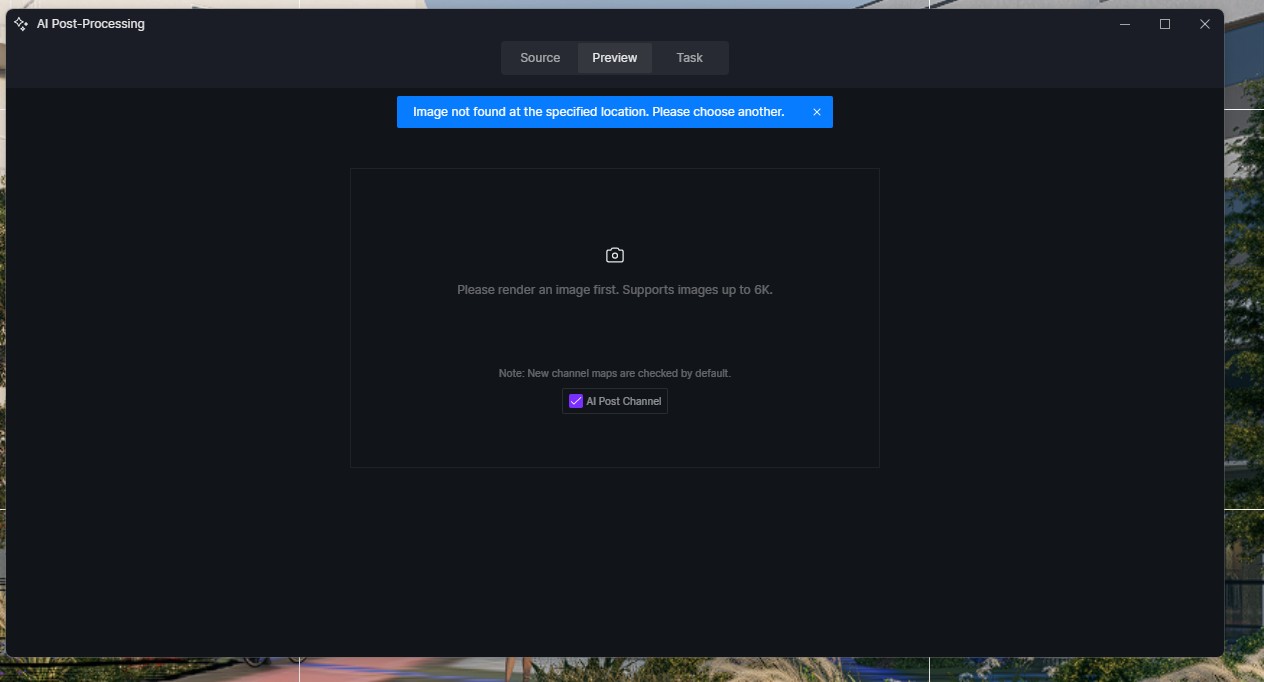This screenshot has width=1264, height=682.
Task: Switch to the Source tab
Action: point(539,58)
